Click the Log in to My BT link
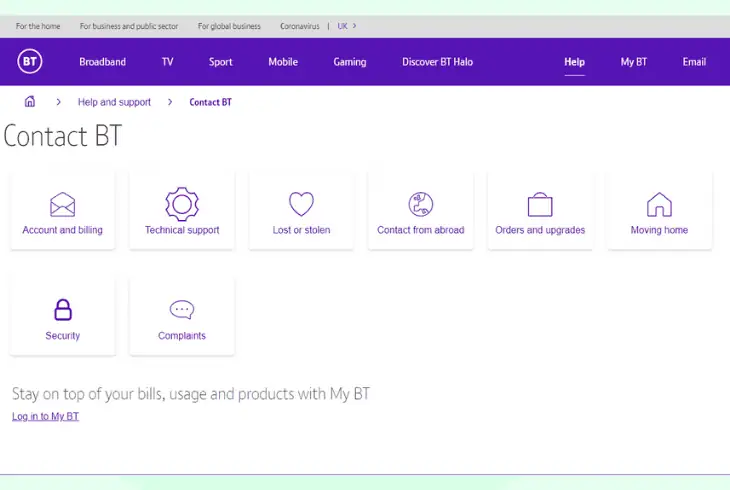Screen dimensions: 730x490 click(46, 416)
